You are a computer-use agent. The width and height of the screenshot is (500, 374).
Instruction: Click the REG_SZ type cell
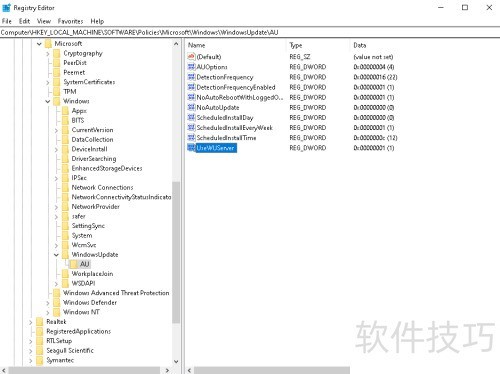(300, 57)
